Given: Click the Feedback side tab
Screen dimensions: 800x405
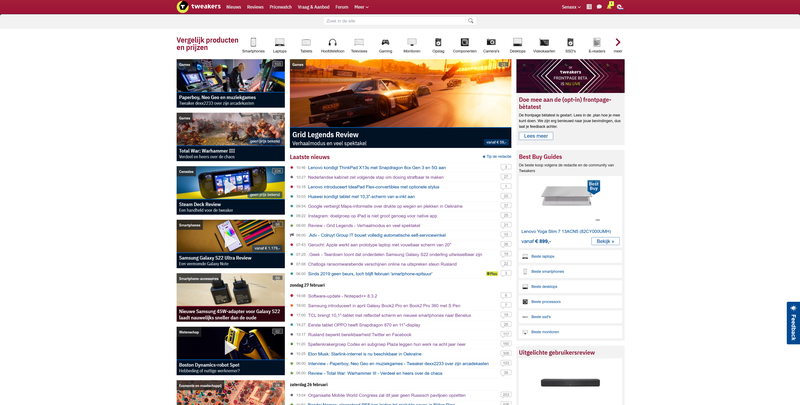Looking at the screenshot, I should pyautogui.click(x=793, y=323).
